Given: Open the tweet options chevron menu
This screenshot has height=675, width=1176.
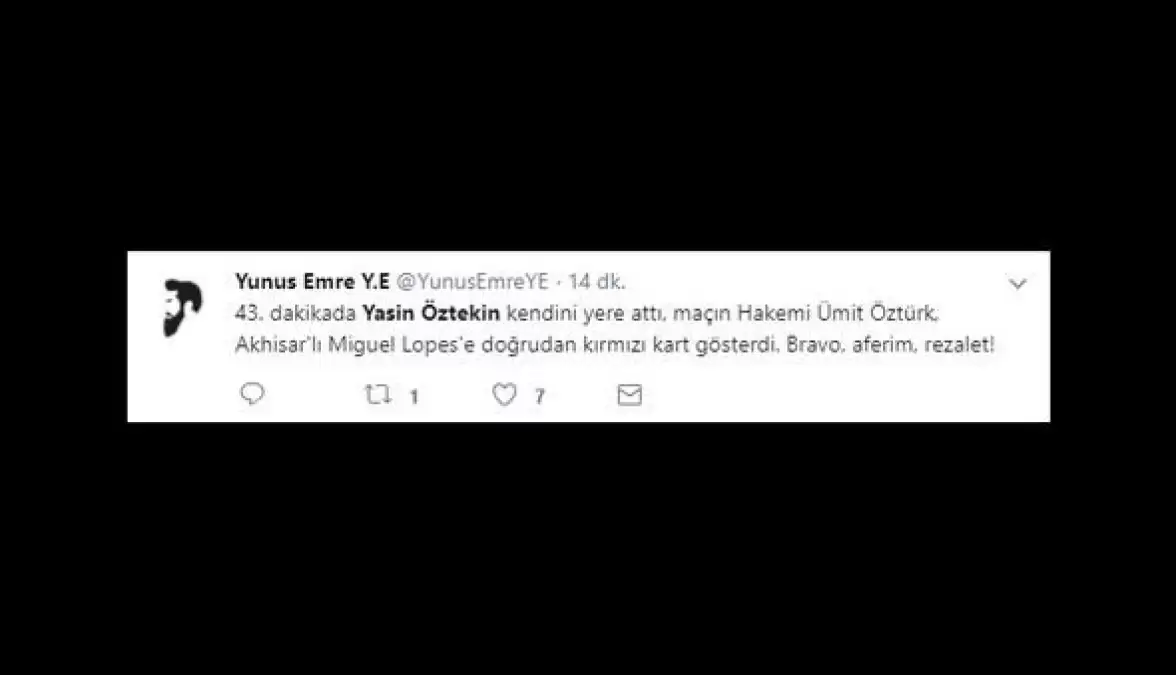Looking at the screenshot, I should (1017, 284).
